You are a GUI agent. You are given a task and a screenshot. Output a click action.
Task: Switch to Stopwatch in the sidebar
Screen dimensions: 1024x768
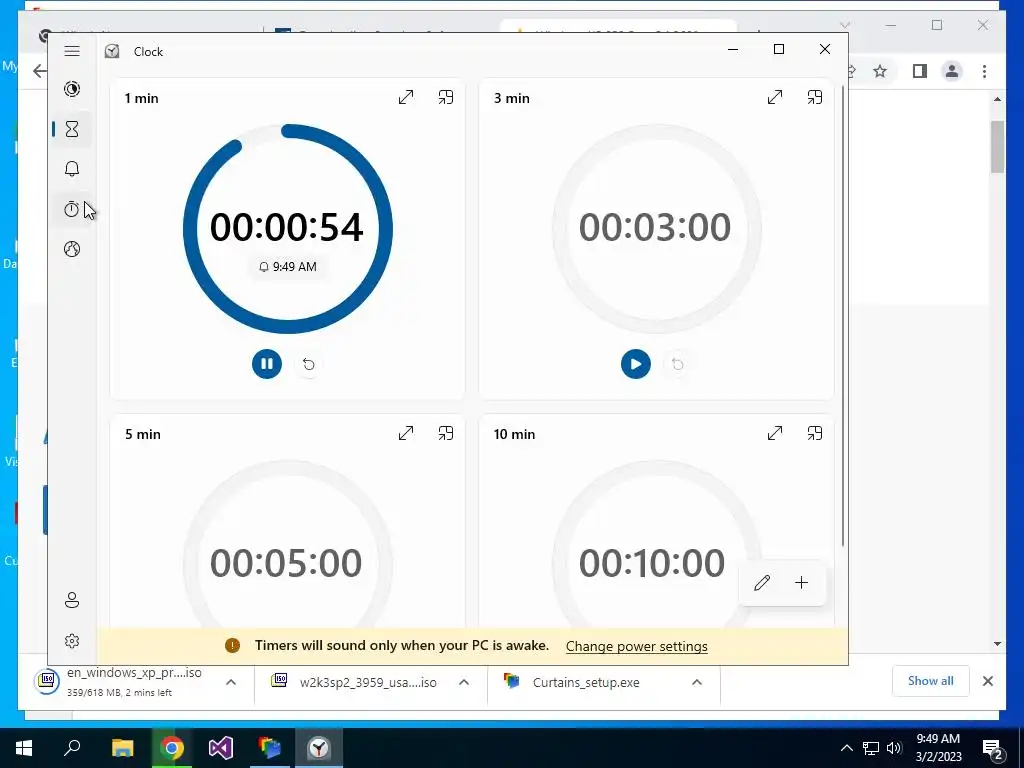(x=72, y=209)
